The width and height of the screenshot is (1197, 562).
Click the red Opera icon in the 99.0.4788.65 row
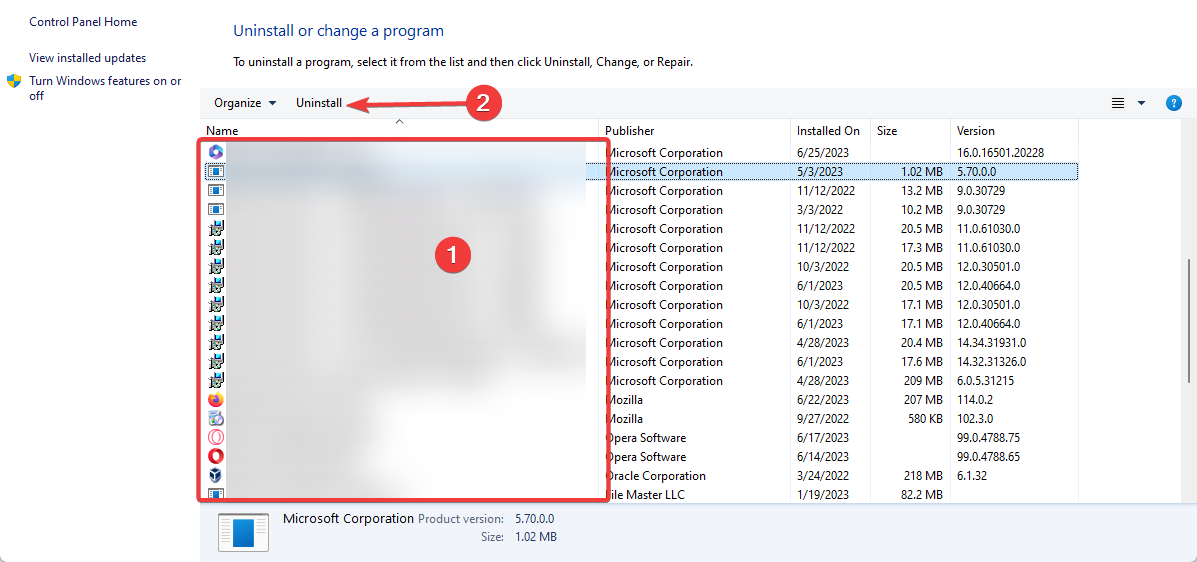(215, 457)
